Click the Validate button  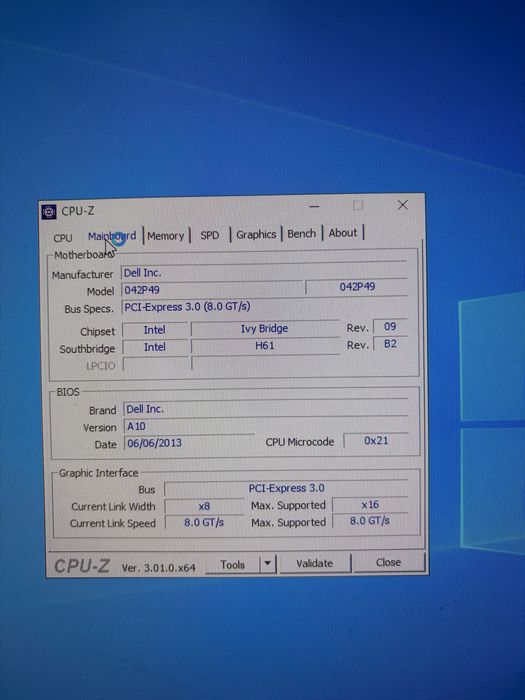[x=315, y=563]
